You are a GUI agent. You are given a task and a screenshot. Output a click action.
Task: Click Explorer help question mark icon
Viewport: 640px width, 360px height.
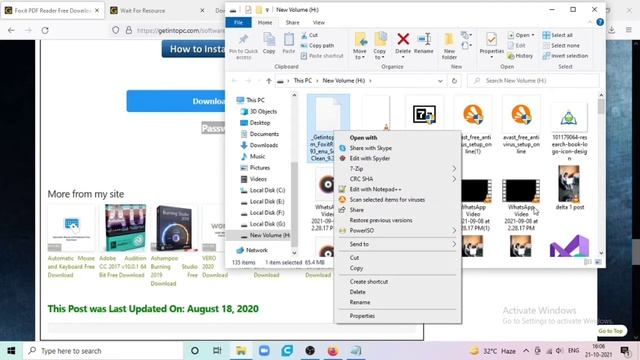click(600, 22)
